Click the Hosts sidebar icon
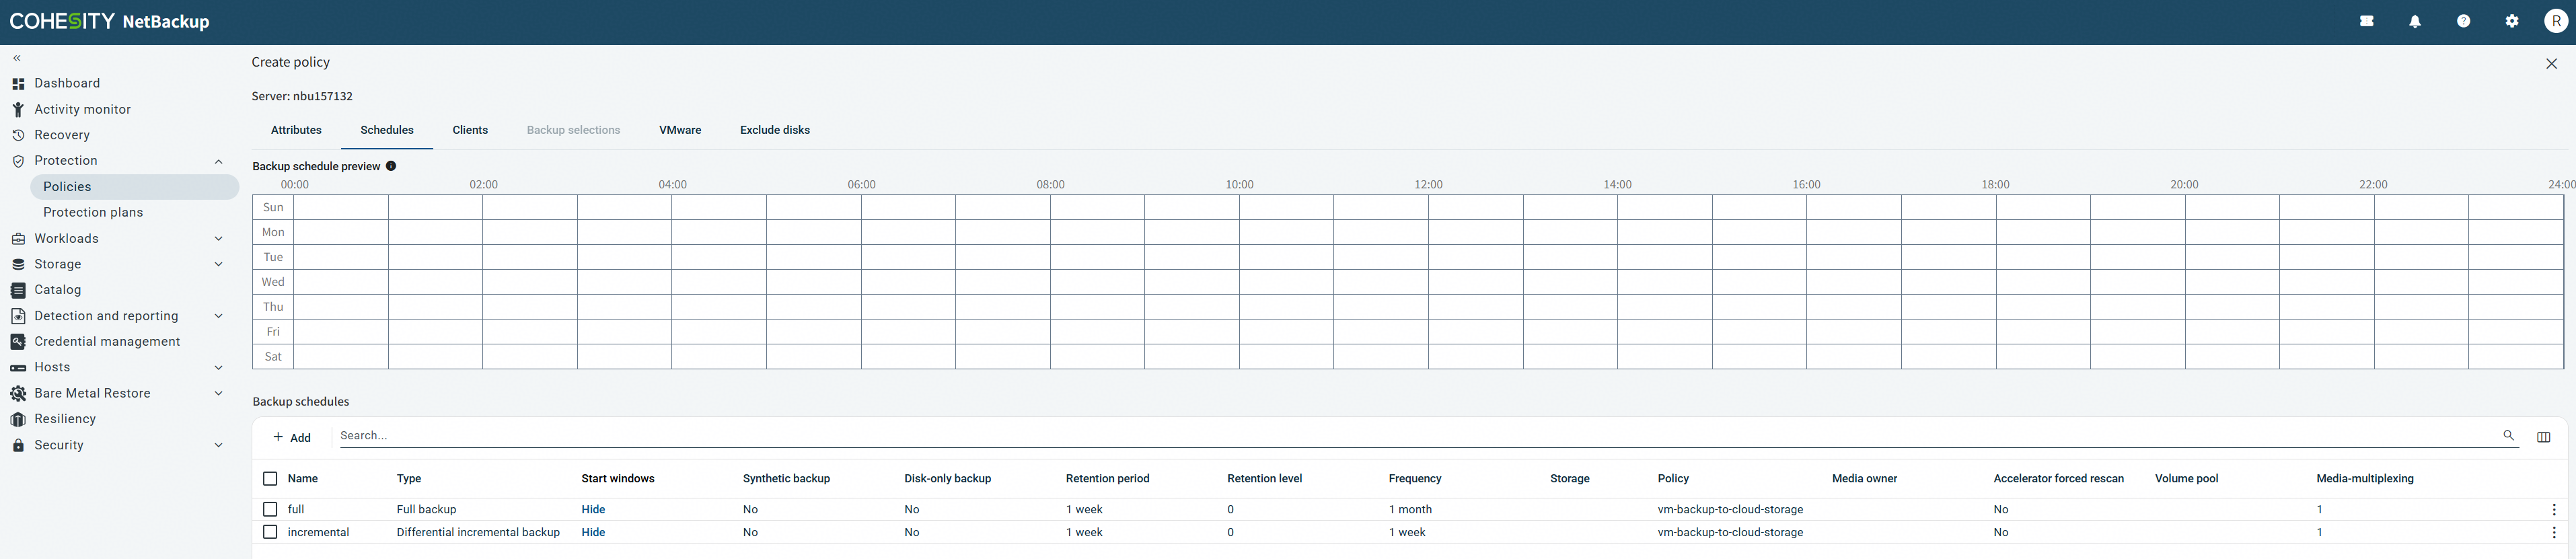The height and width of the screenshot is (559, 2576). pos(18,368)
